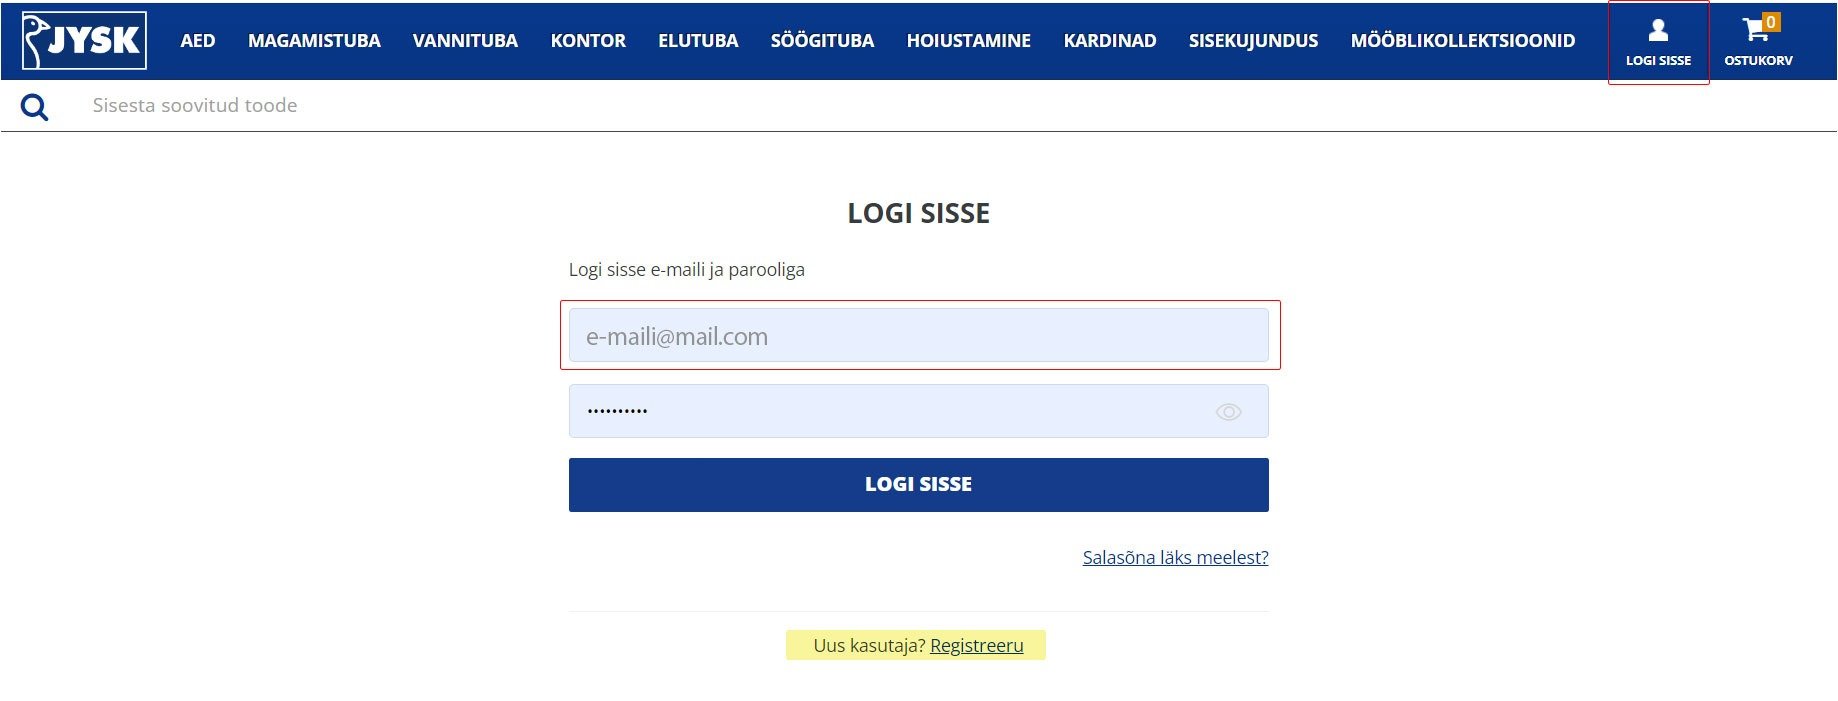
Task: Follow the Salasõna läks meelest? link
Action: [1175, 557]
